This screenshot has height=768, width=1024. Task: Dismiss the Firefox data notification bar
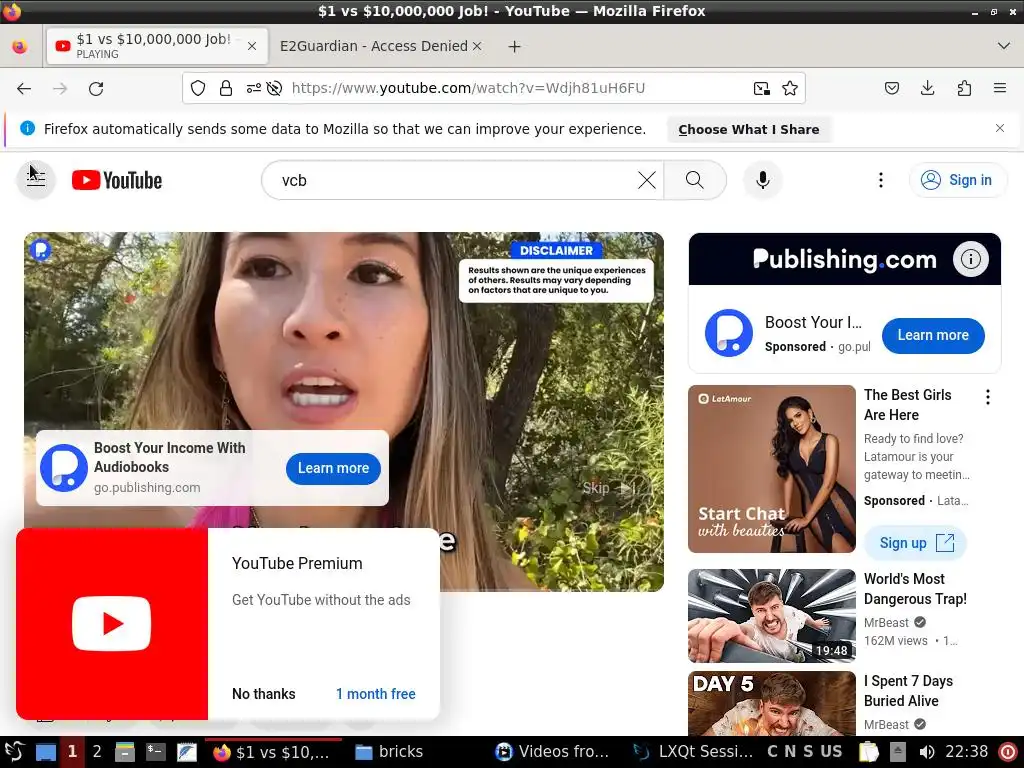pos(999,128)
